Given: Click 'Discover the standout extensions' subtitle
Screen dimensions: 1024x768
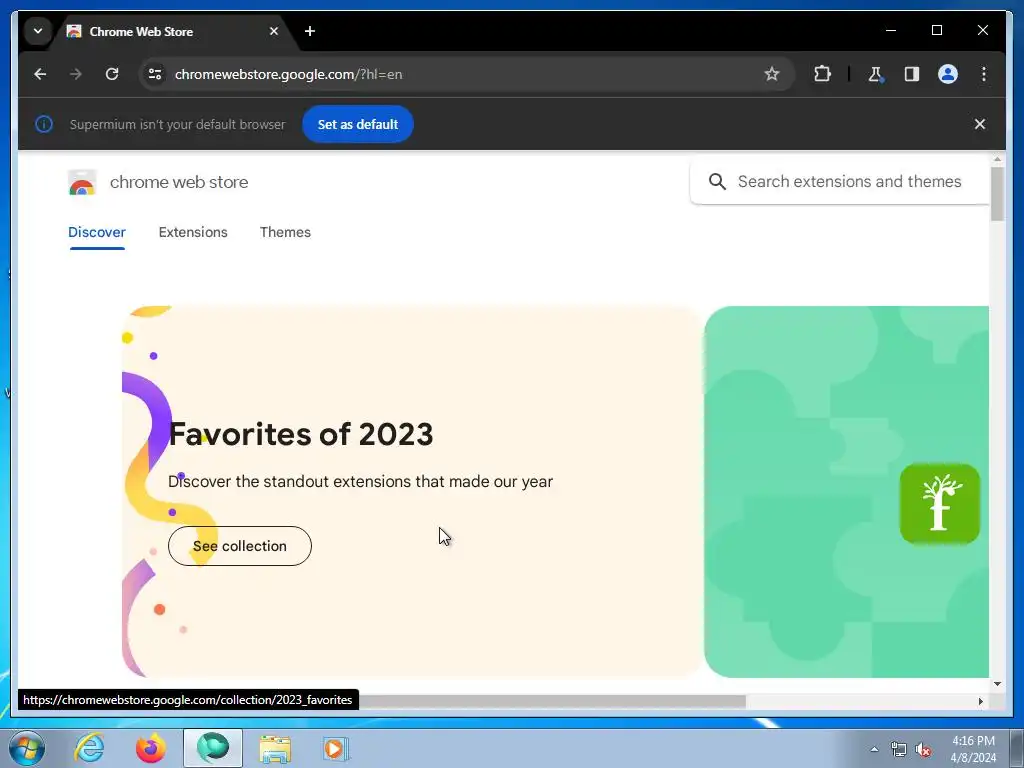Looking at the screenshot, I should coord(360,481).
